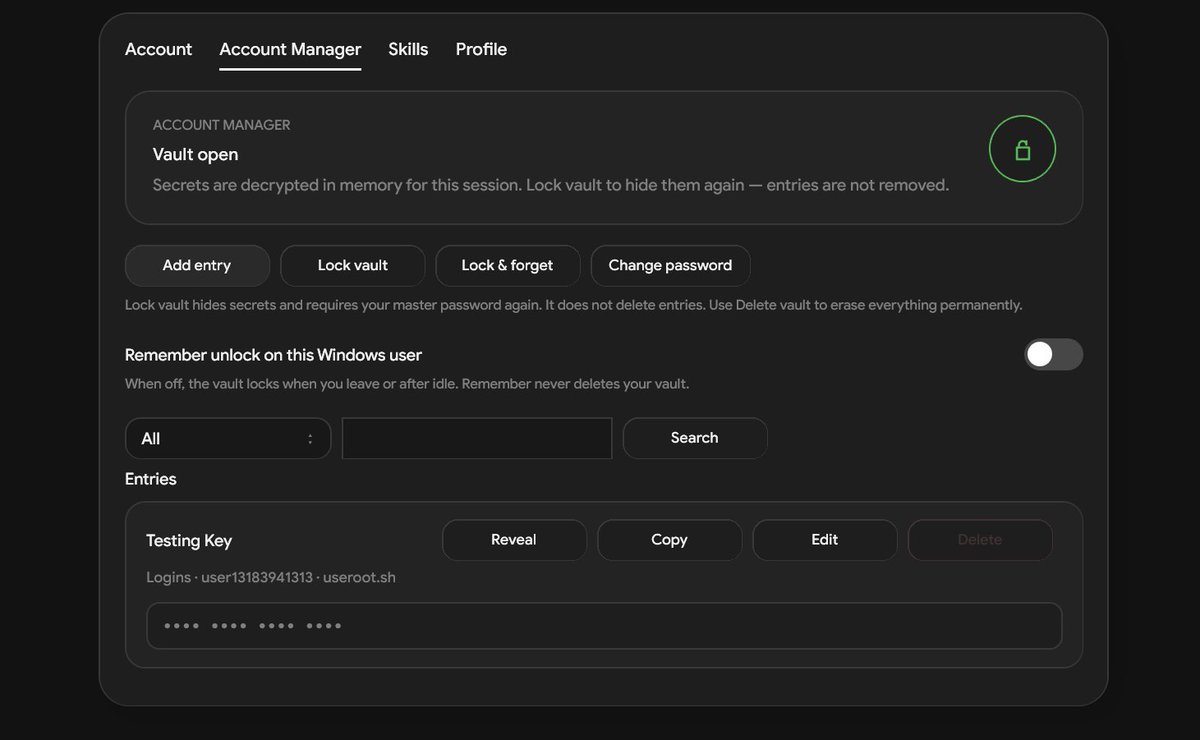Open Change password
The height and width of the screenshot is (740, 1200).
pos(670,265)
